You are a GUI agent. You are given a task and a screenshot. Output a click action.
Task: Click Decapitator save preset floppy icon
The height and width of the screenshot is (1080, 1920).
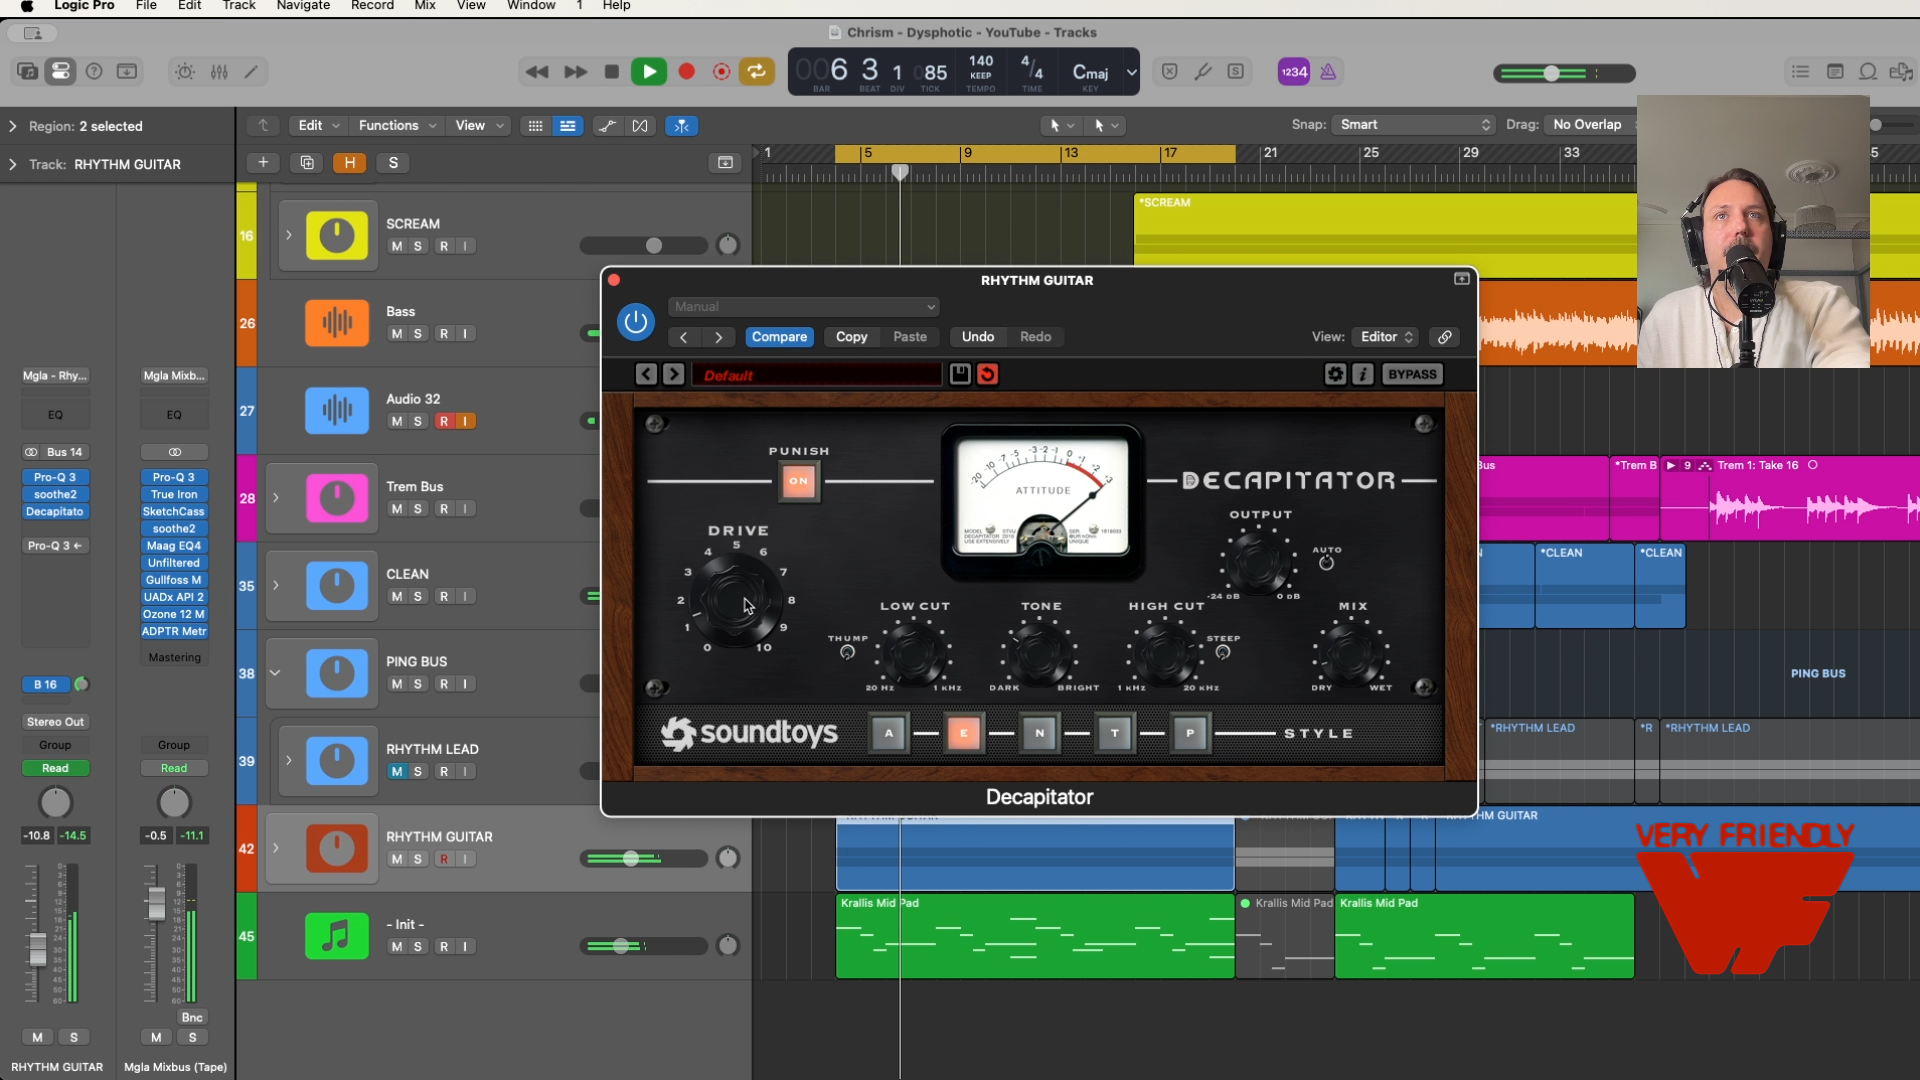[960, 374]
